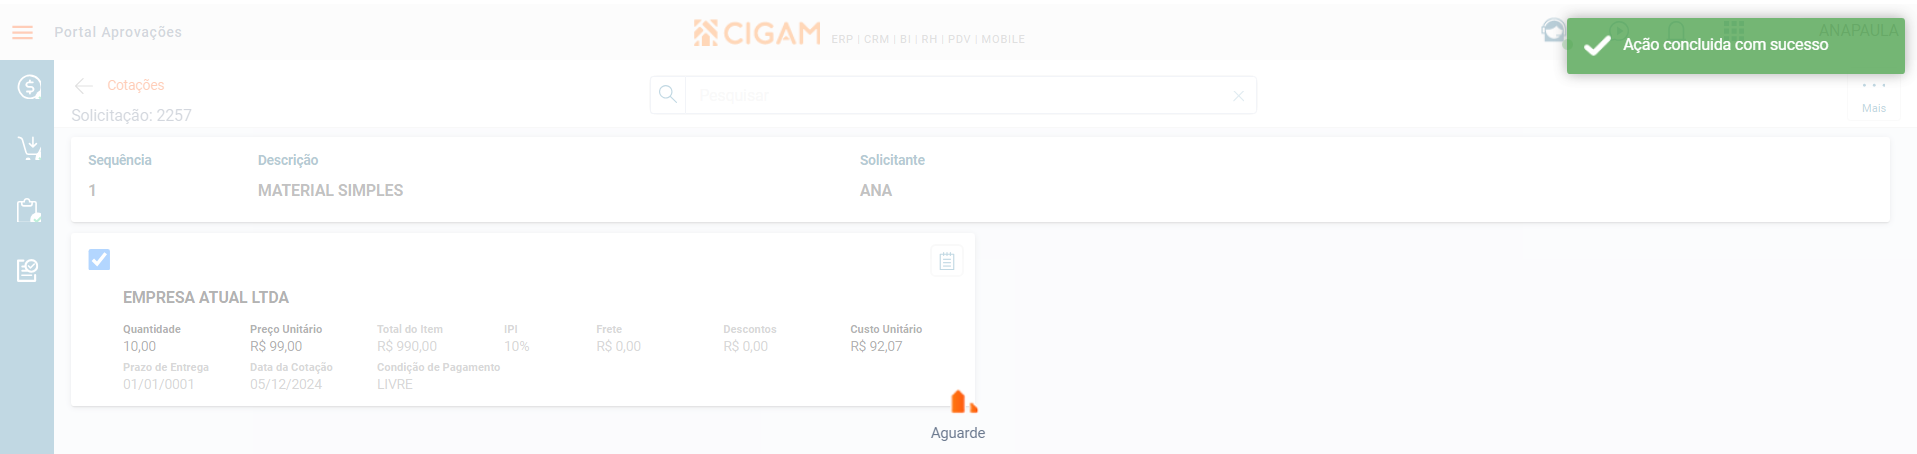Open the shopping cart sidebar icon
Viewport: 1917px width, 454px height.
(x=29, y=149)
